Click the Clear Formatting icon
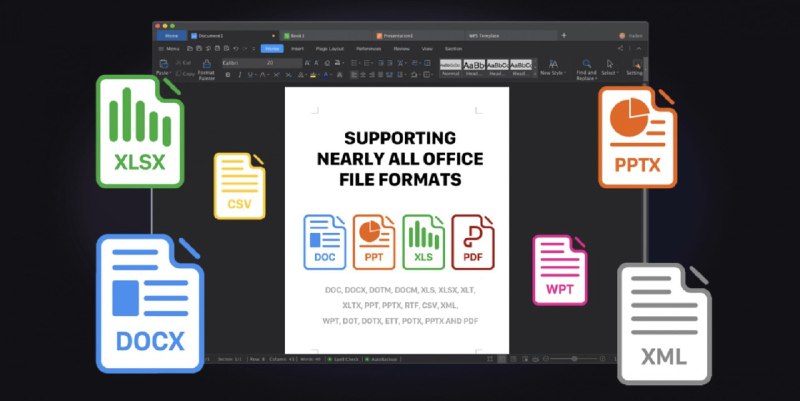This screenshot has height=401, width=800. click(327, 63)
